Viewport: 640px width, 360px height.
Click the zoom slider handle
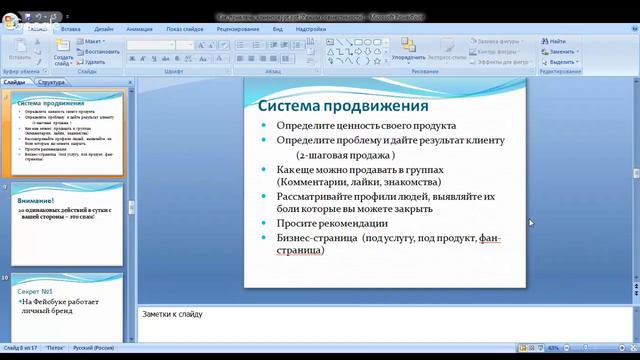click(586, 348)
